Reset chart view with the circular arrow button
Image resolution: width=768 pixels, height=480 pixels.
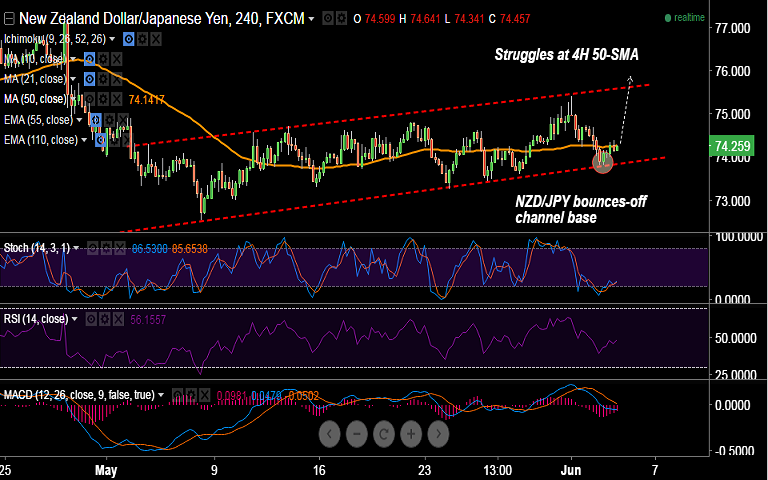pyautogui.click(x=384, y=434)
